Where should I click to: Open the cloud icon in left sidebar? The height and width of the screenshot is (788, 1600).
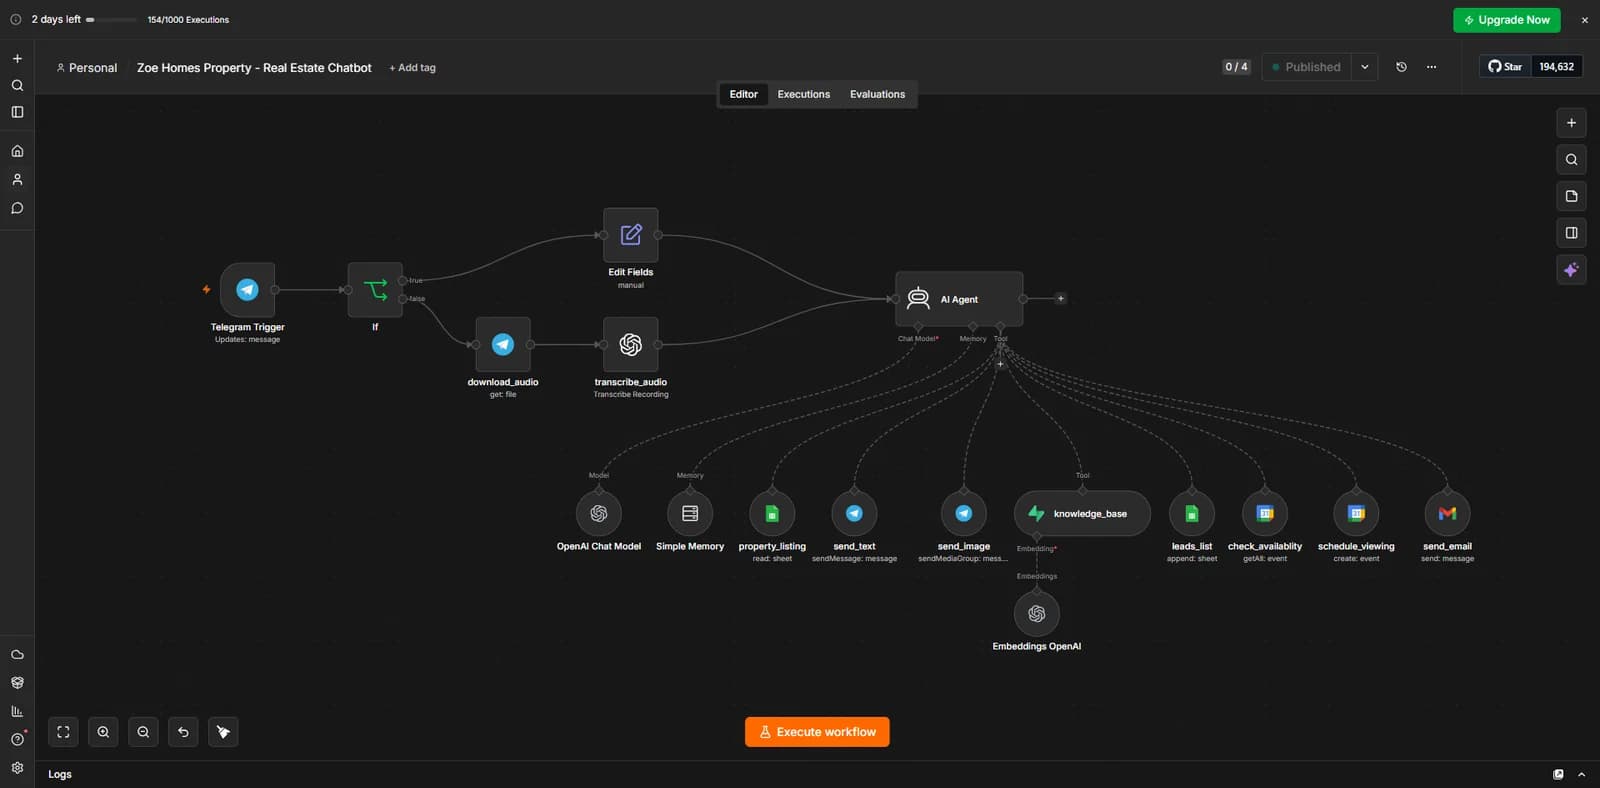[17, 654]
